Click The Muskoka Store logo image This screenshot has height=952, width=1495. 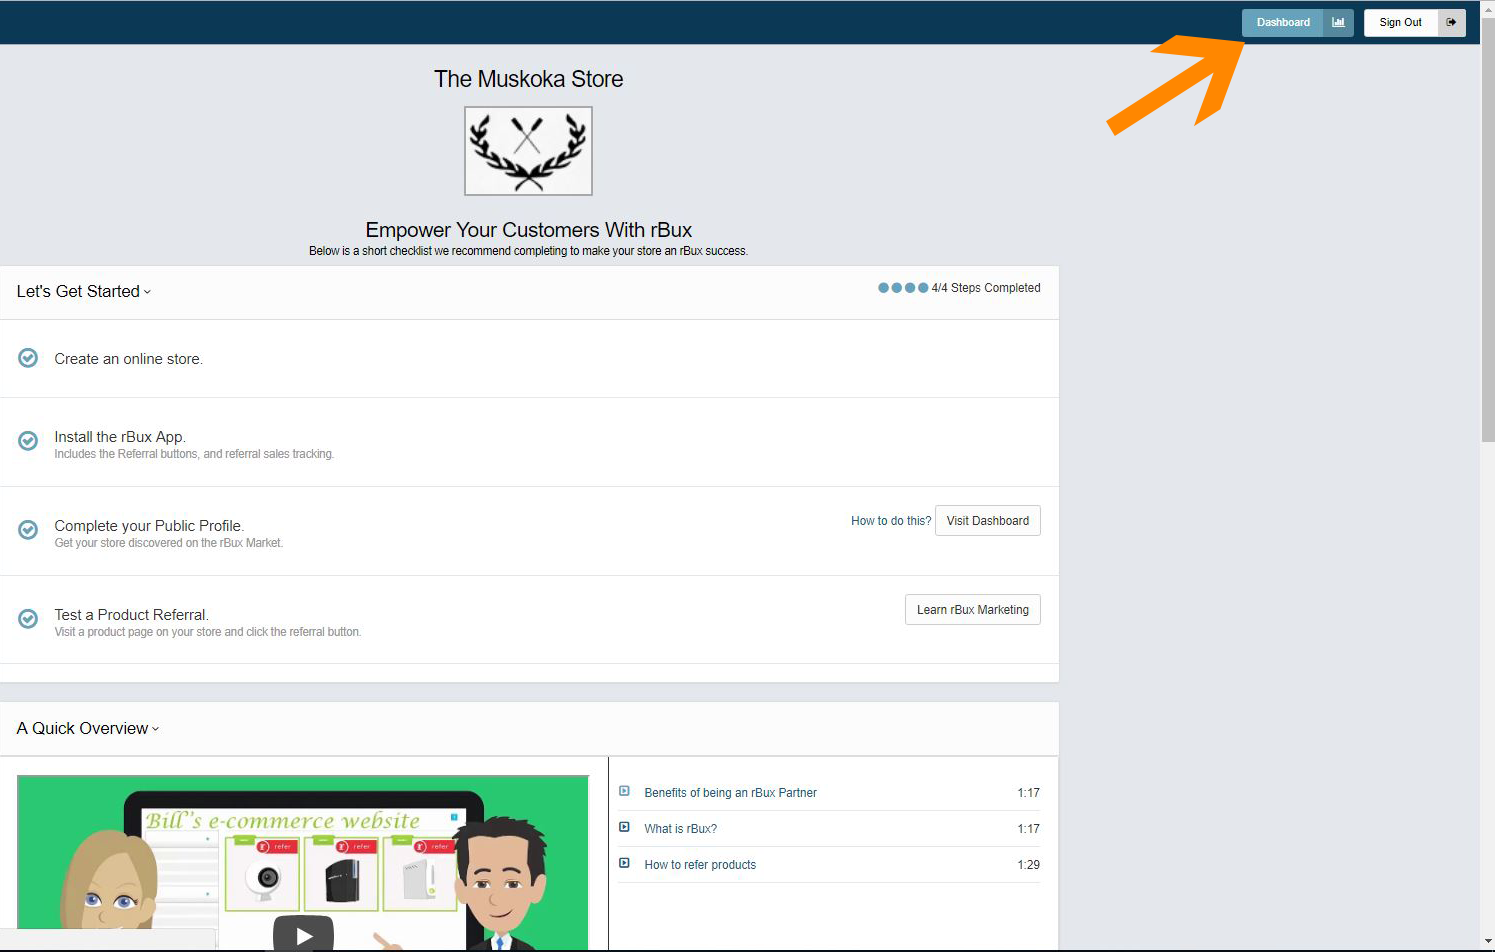point(528,151)
